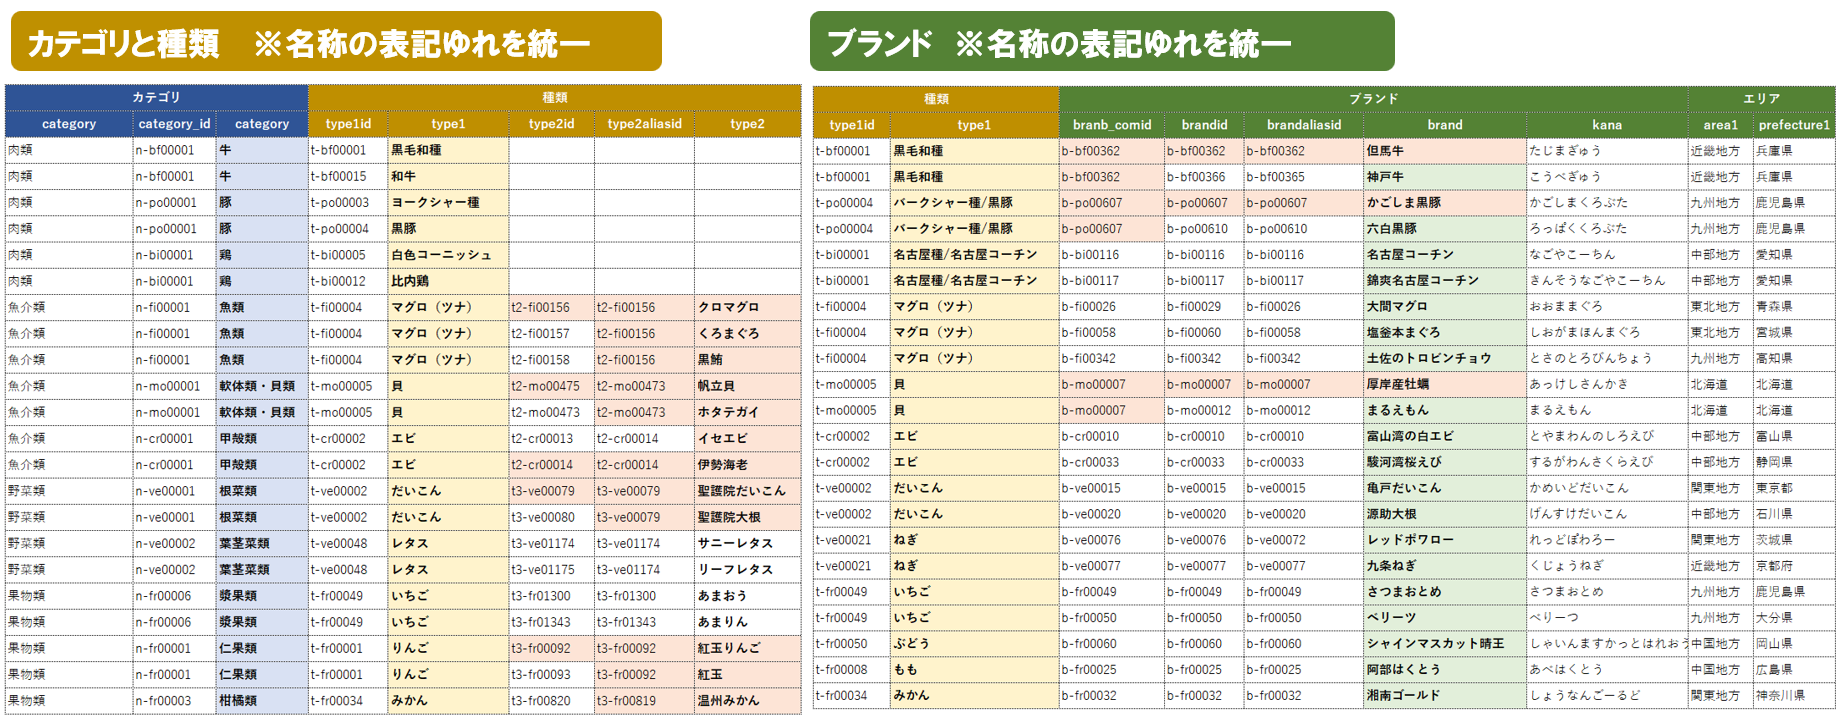This screenshot has height=721, width=1848.
Task: Click the 但馬牛 brand cell
Action: 1445,151
